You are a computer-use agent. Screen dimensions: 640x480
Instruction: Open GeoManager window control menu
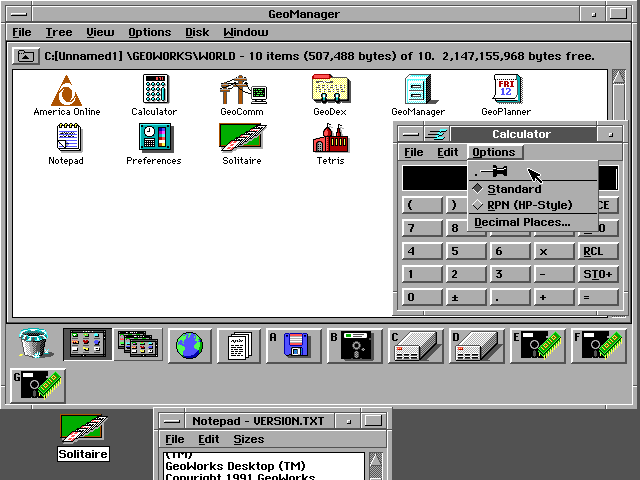[x=19, y=14]
